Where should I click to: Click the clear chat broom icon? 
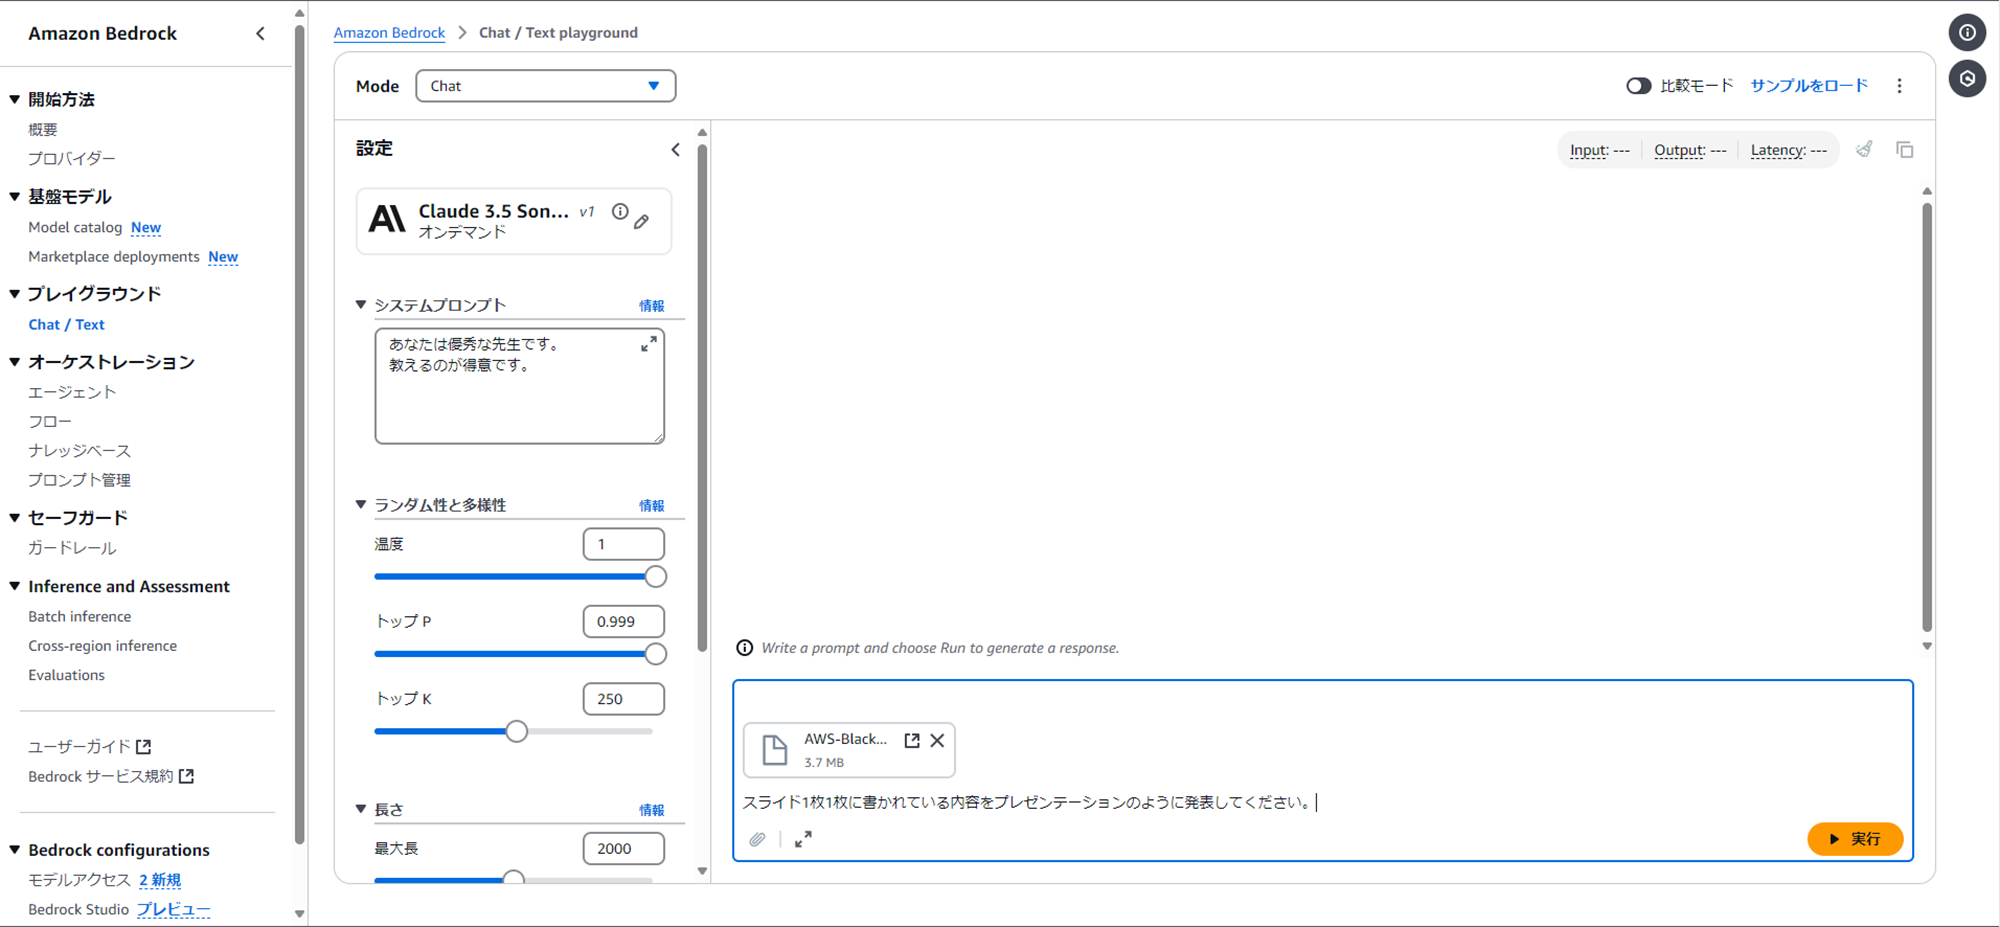pos(1864,149)
